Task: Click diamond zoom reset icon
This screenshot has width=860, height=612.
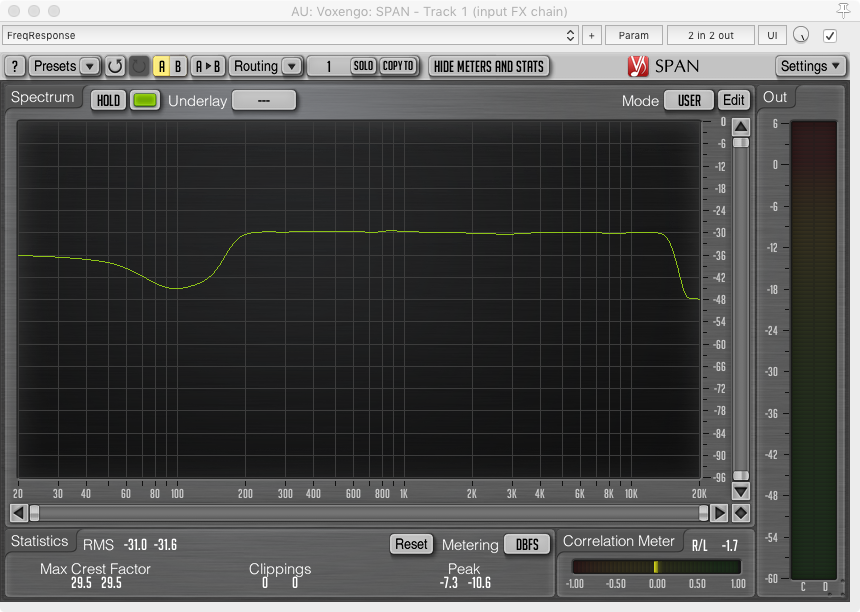Action: click(741, 513)
